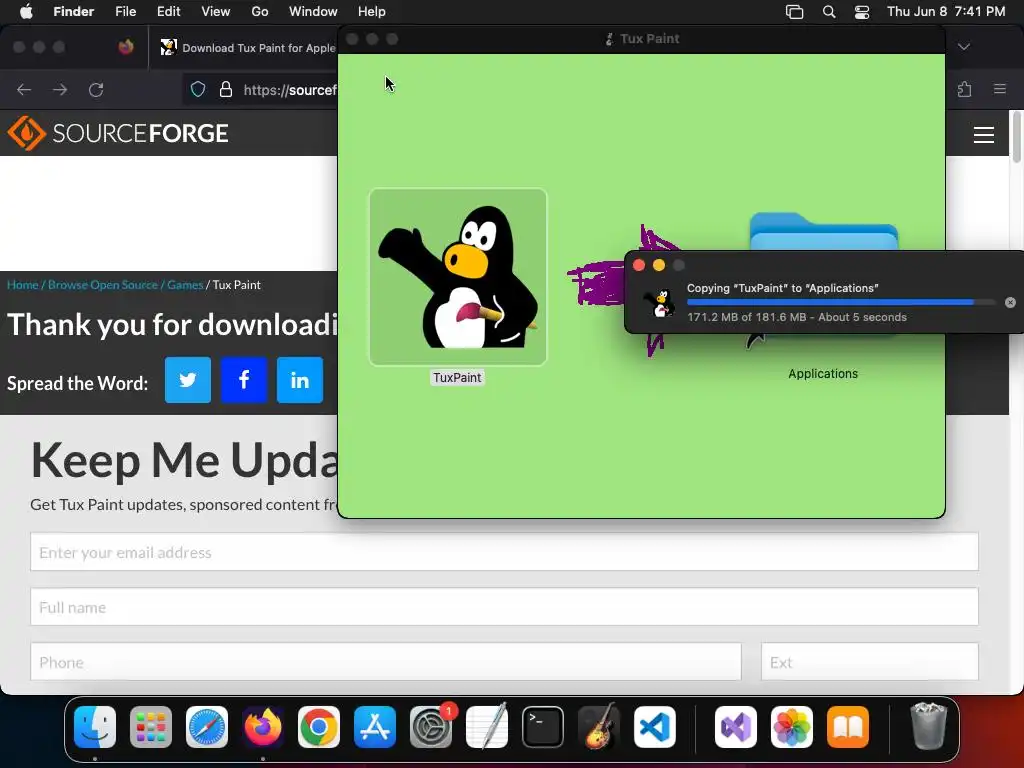Click the date and time clock

[946, 12]
